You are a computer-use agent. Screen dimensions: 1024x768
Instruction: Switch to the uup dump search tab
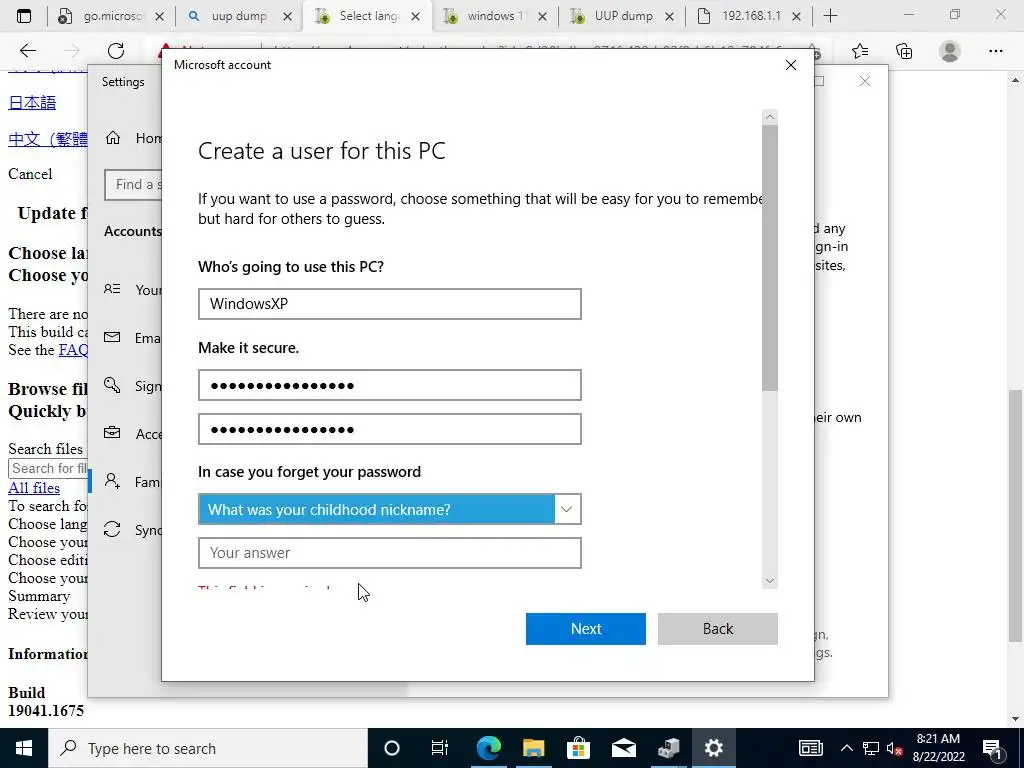pos(239,17)
